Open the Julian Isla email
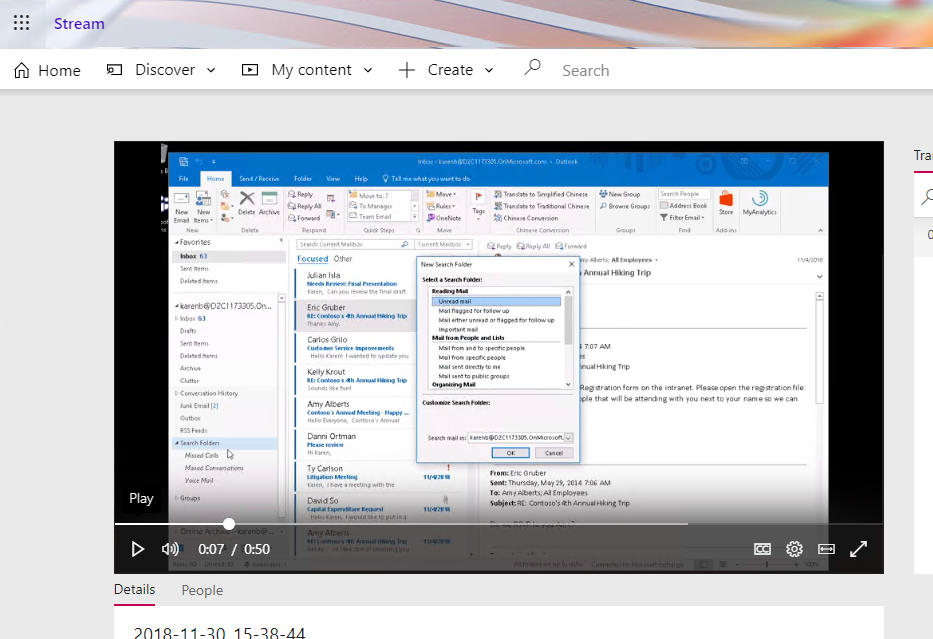 click(357, 283)
